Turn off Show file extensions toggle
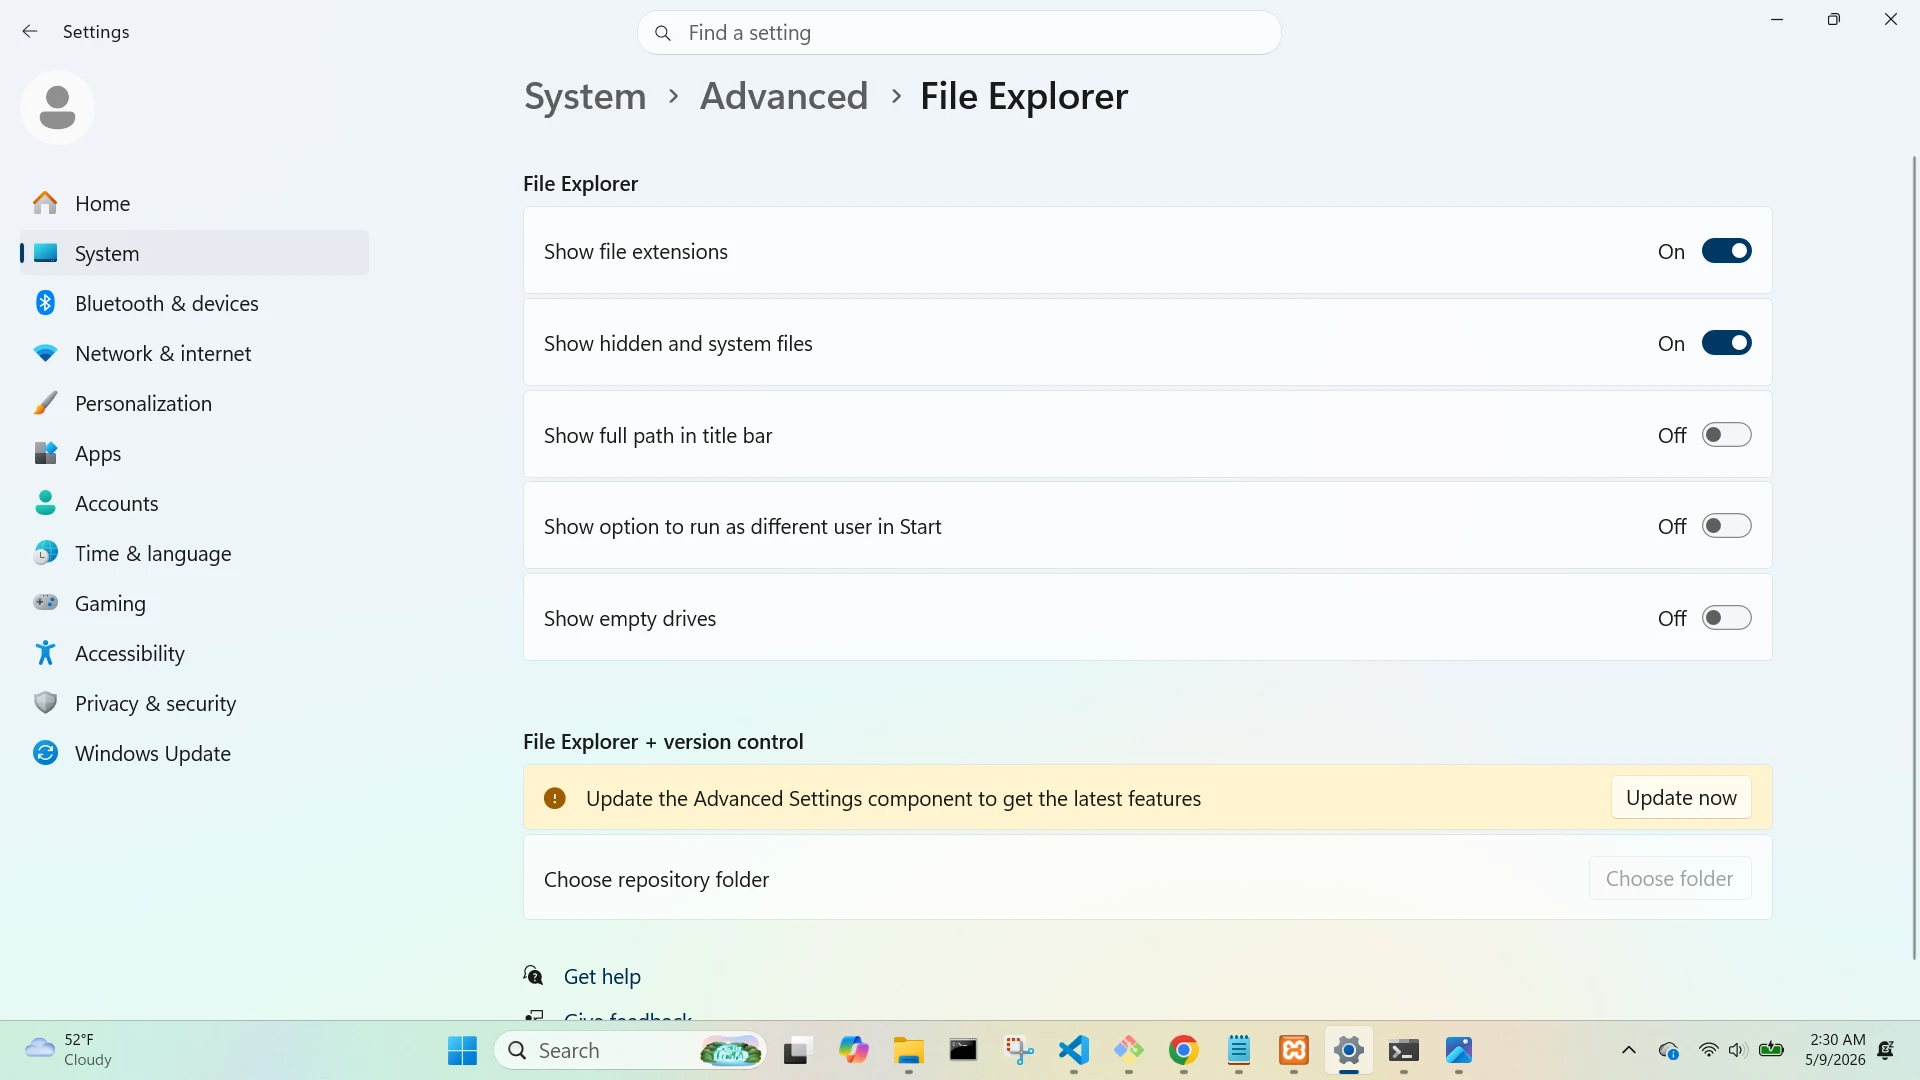The width and height of the screenshot is (1920, 1080). pyautogui.click(x=1726, y=251)
